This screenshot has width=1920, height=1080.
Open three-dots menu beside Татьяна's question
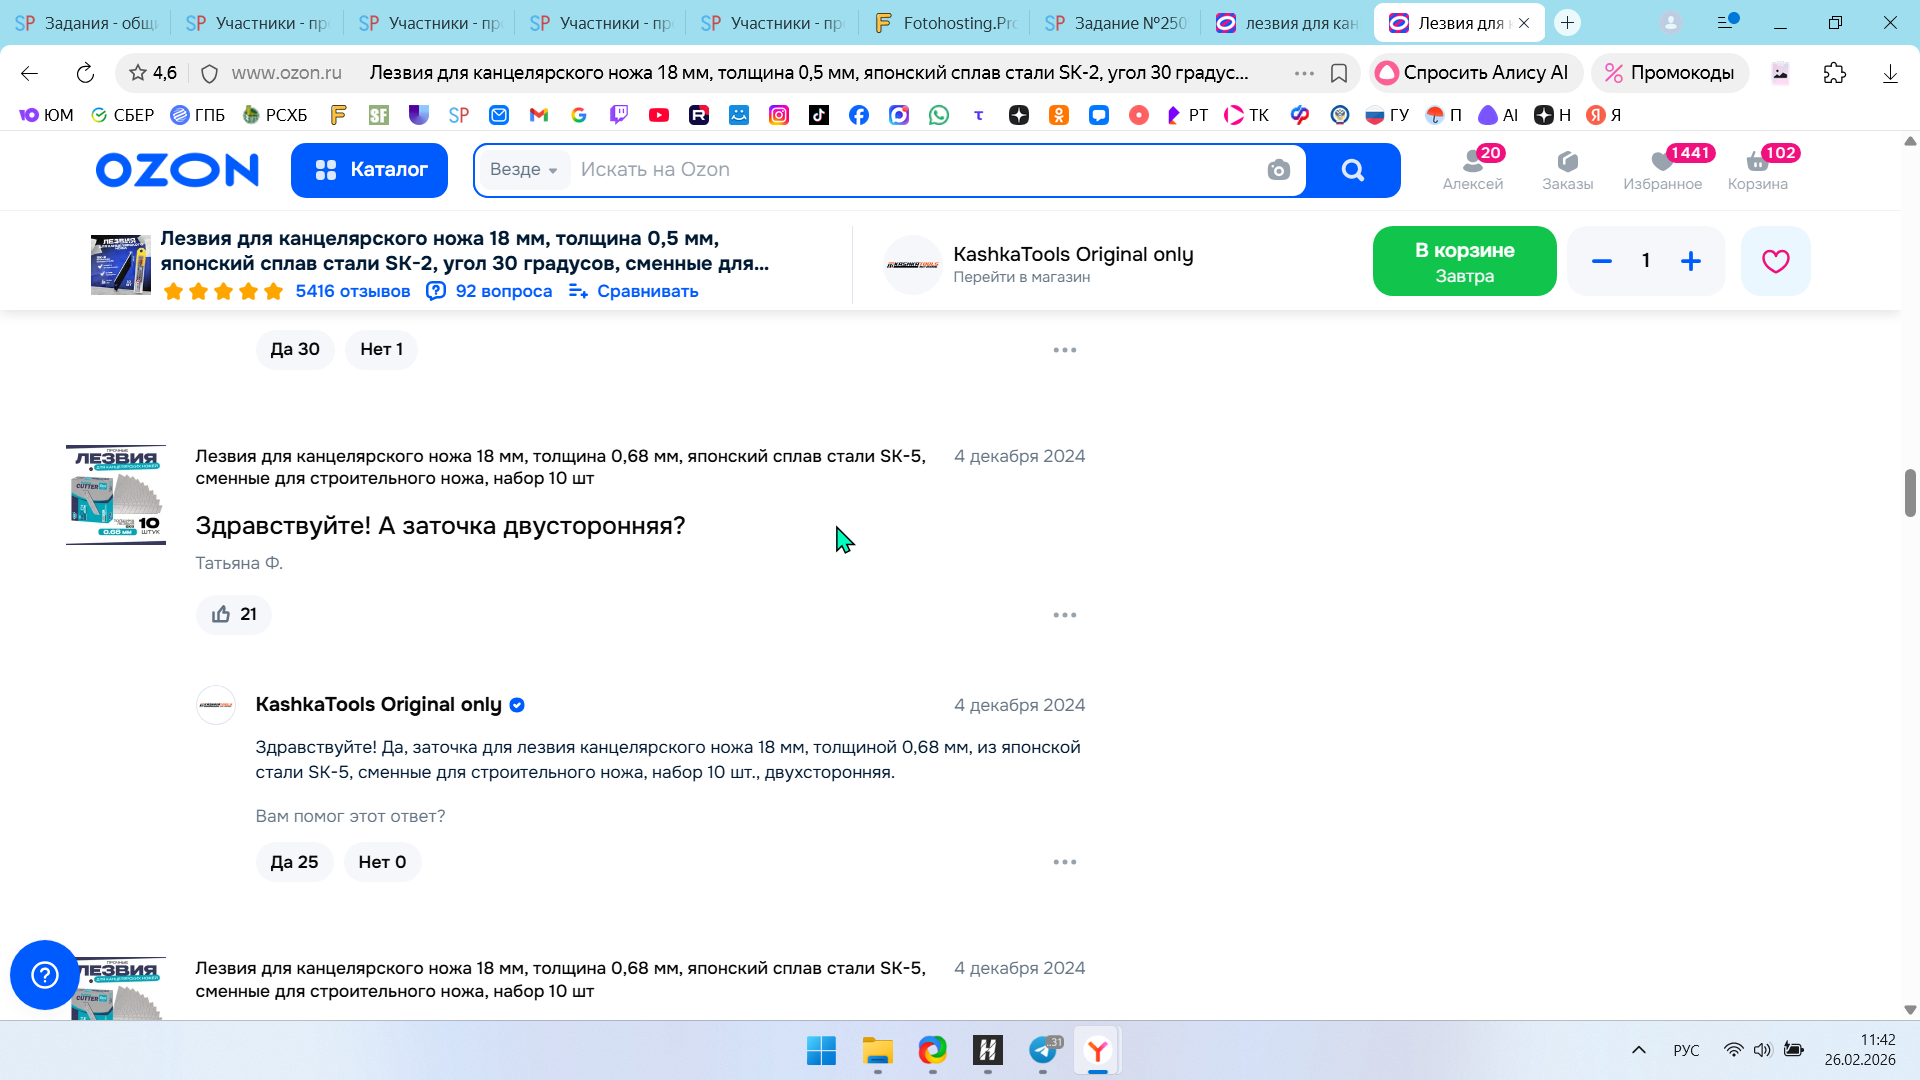(x=1064, y=615)
